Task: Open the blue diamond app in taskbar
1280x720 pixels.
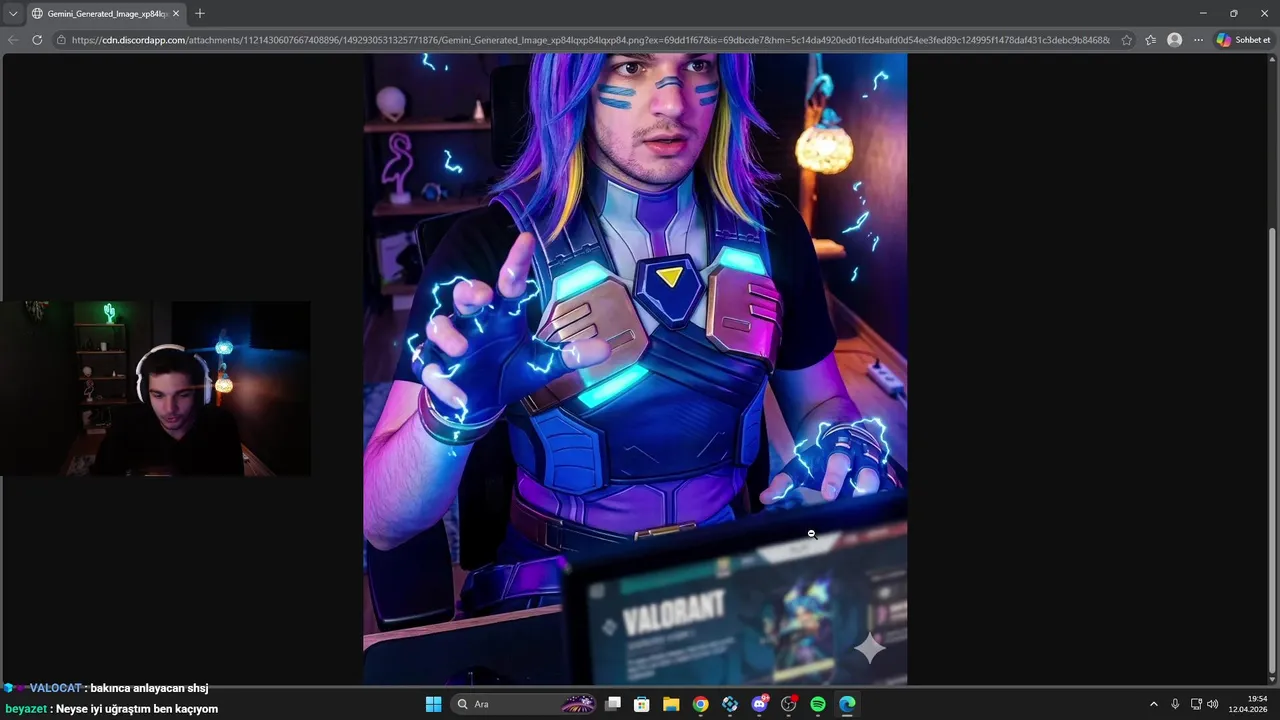Action: (730, 704)
